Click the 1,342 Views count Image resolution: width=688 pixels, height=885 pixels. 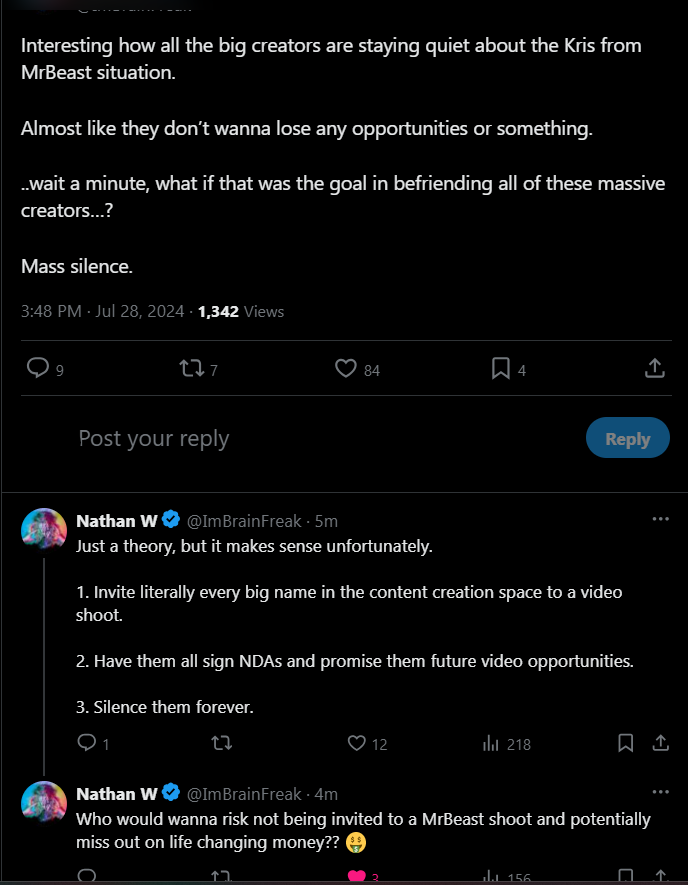pyautogui.click(x=241, y=312)
